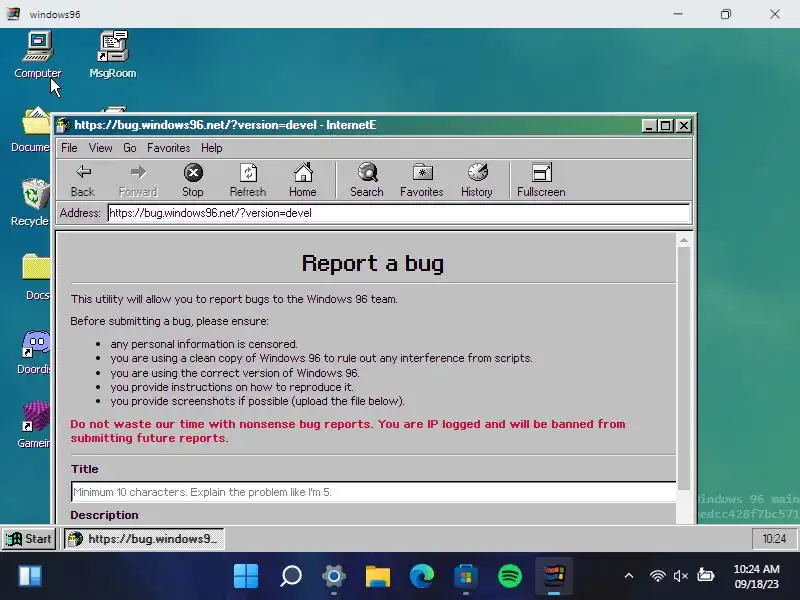Click the "Report a bug" page heading
The image size is (800, 600).
(373, 264)
